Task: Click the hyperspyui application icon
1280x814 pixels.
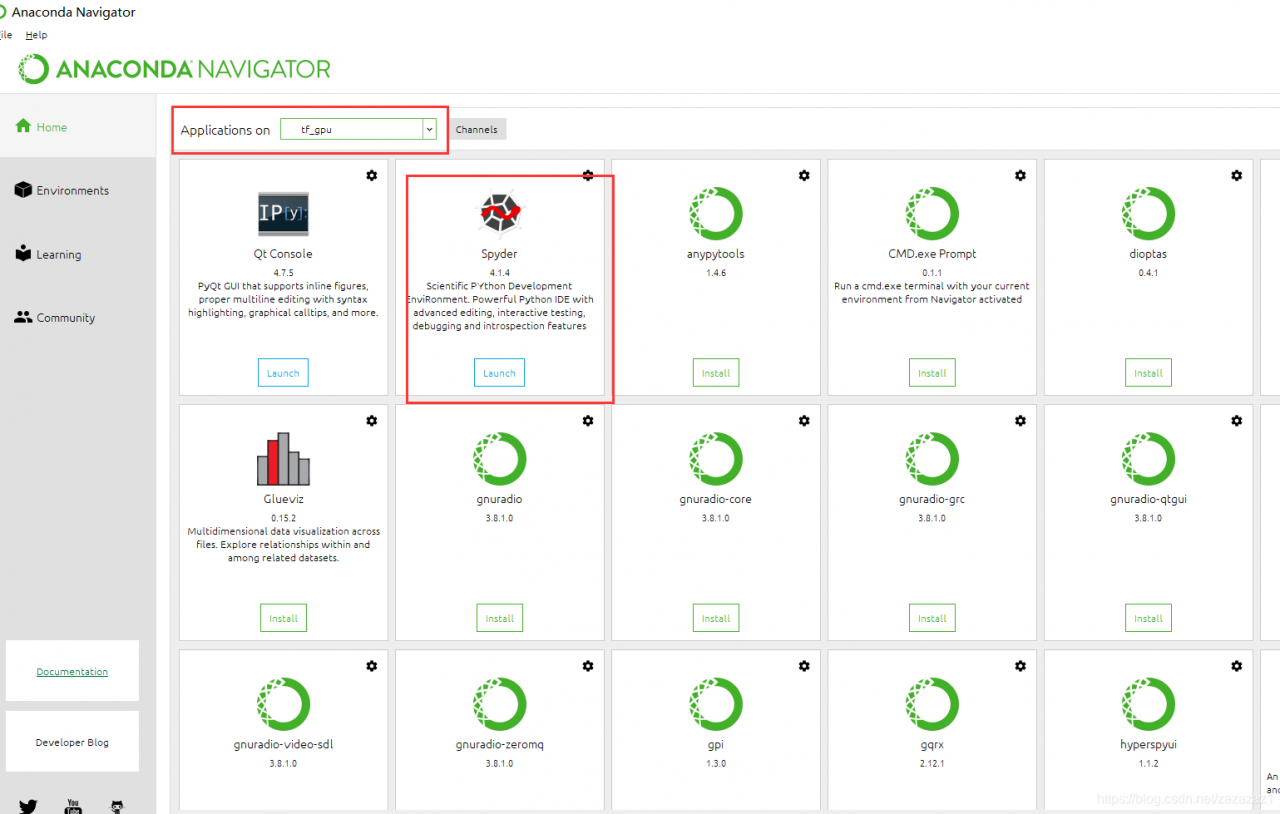Action: pyautogui.click(x=1148, y=704)
